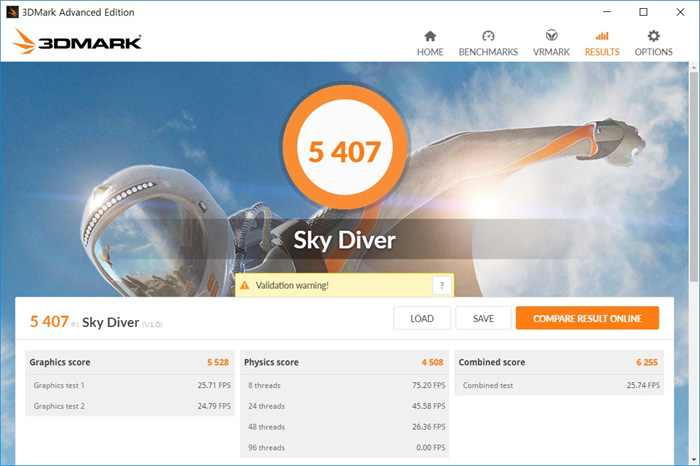The height and width of the screenshot is (466, 700).
Task: Select the OPTIONS menu label
Action: pos(653,52)
